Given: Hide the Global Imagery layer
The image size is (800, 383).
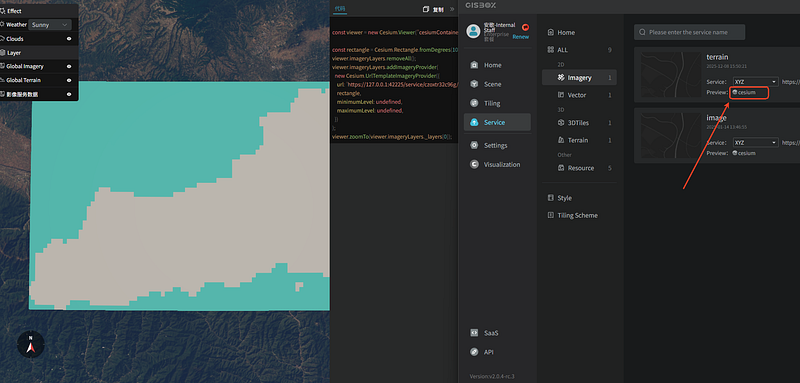Looking at the screenshot, I should click(x=69, y=66).
